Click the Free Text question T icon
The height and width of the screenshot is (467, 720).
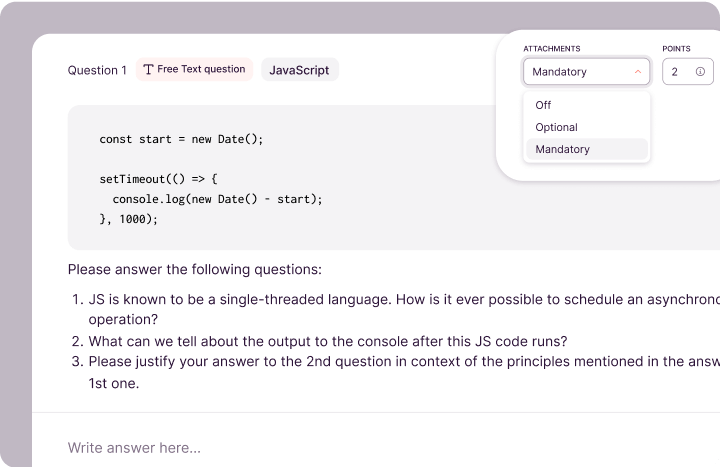[149, 70]
